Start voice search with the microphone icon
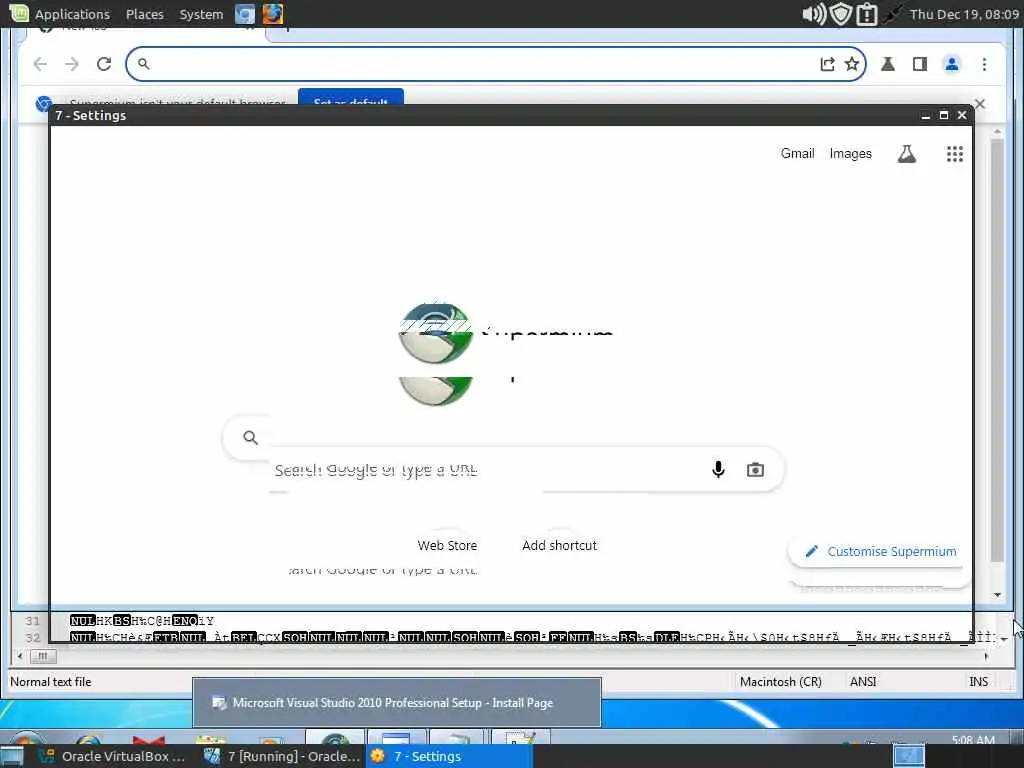This screenshot has height=768, width=1024. (x=718, y=470)
